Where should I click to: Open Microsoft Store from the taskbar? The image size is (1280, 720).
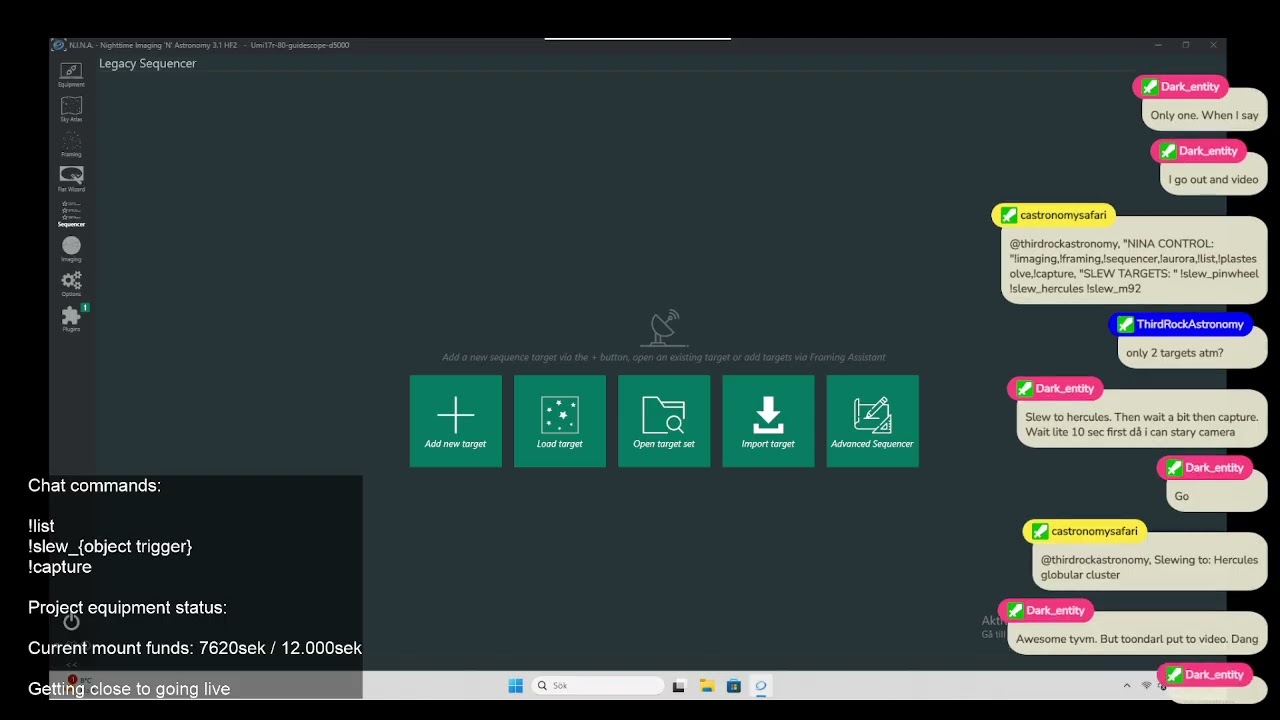[x=733, y=686]
